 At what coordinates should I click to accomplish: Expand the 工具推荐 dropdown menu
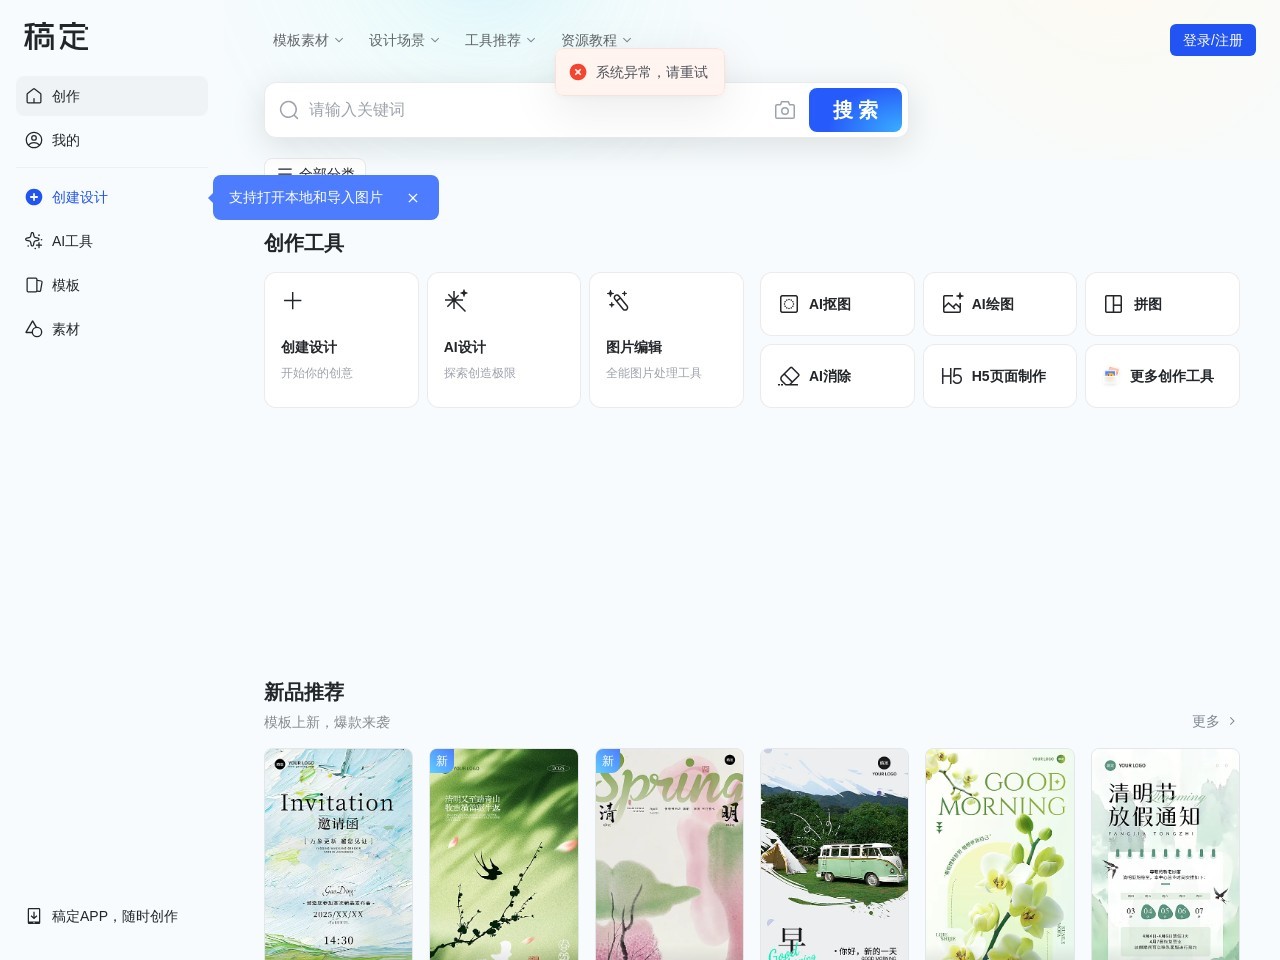pos(500,40)
